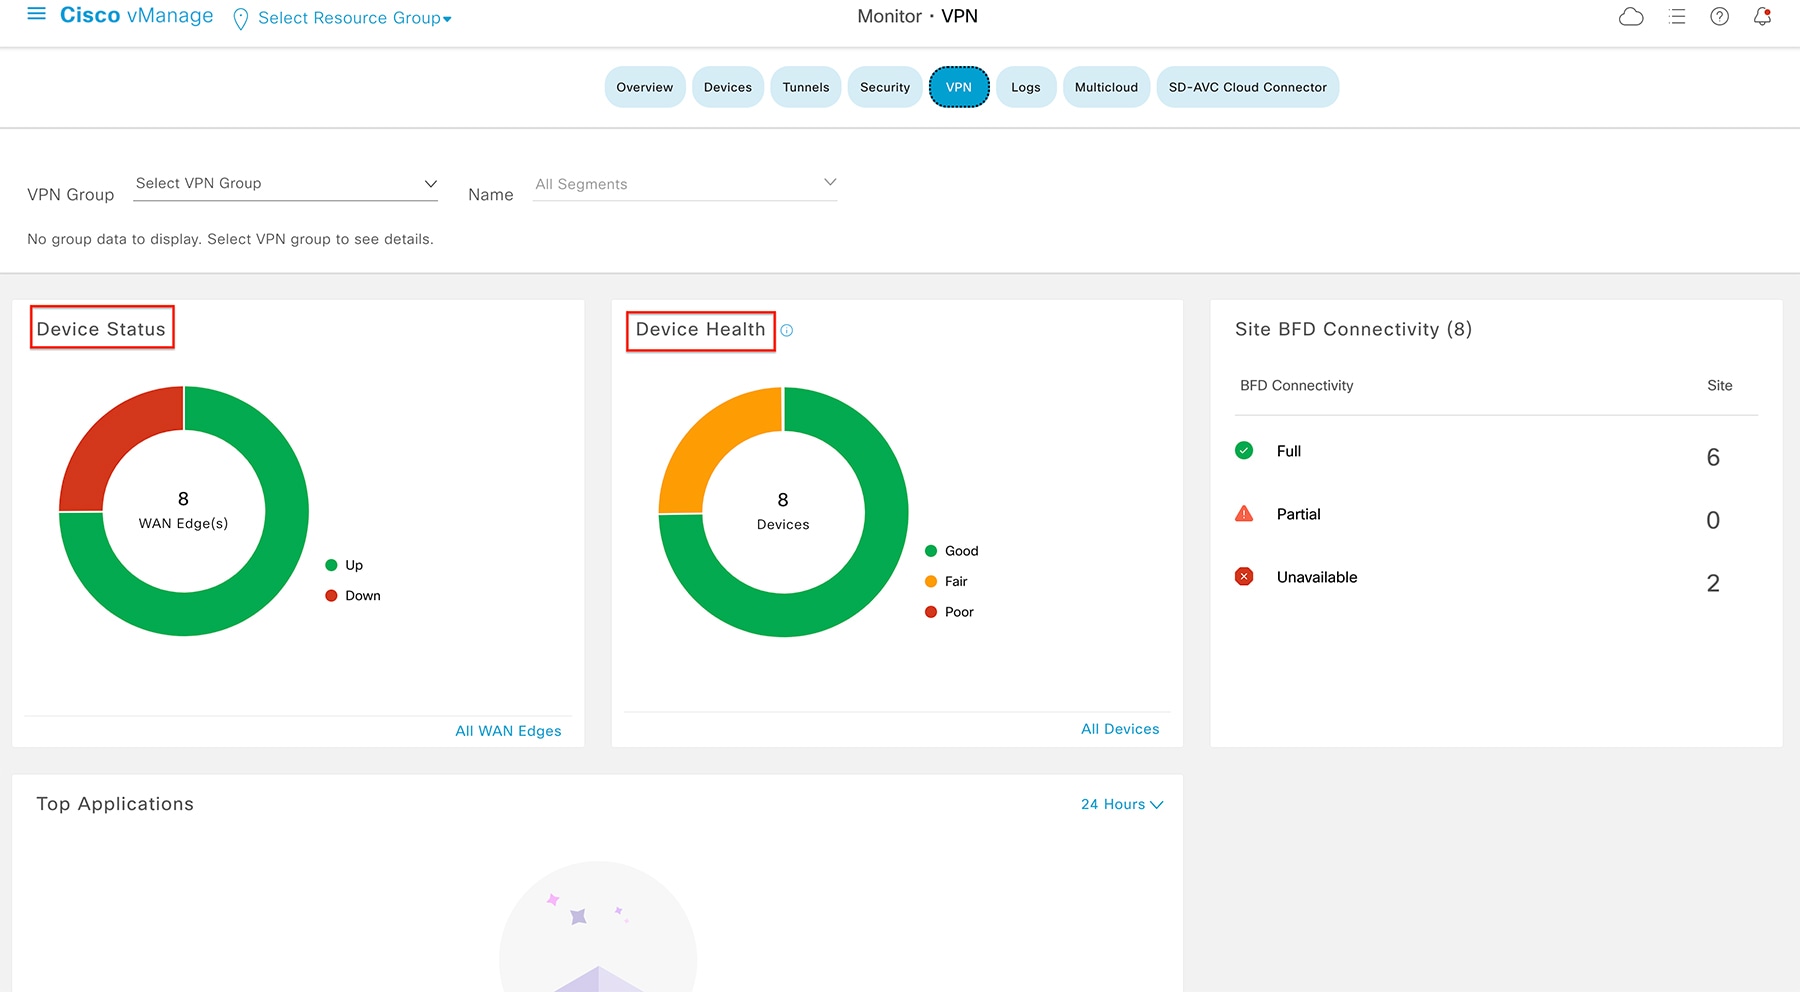Open SD-AVC Cloud Connector tab
Image resolution: width=1800 pixels, height=992 pixels.
click(x=1248, y=87)
